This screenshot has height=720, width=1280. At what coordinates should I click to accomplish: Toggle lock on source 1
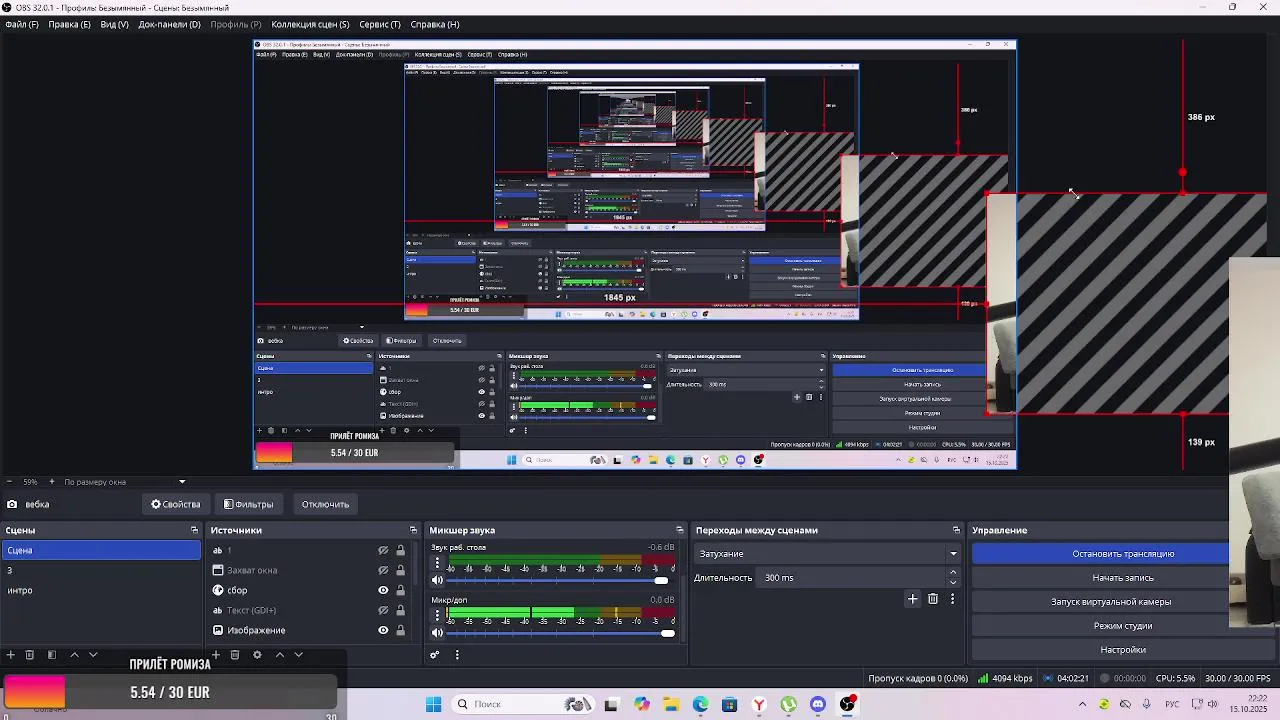401,550
